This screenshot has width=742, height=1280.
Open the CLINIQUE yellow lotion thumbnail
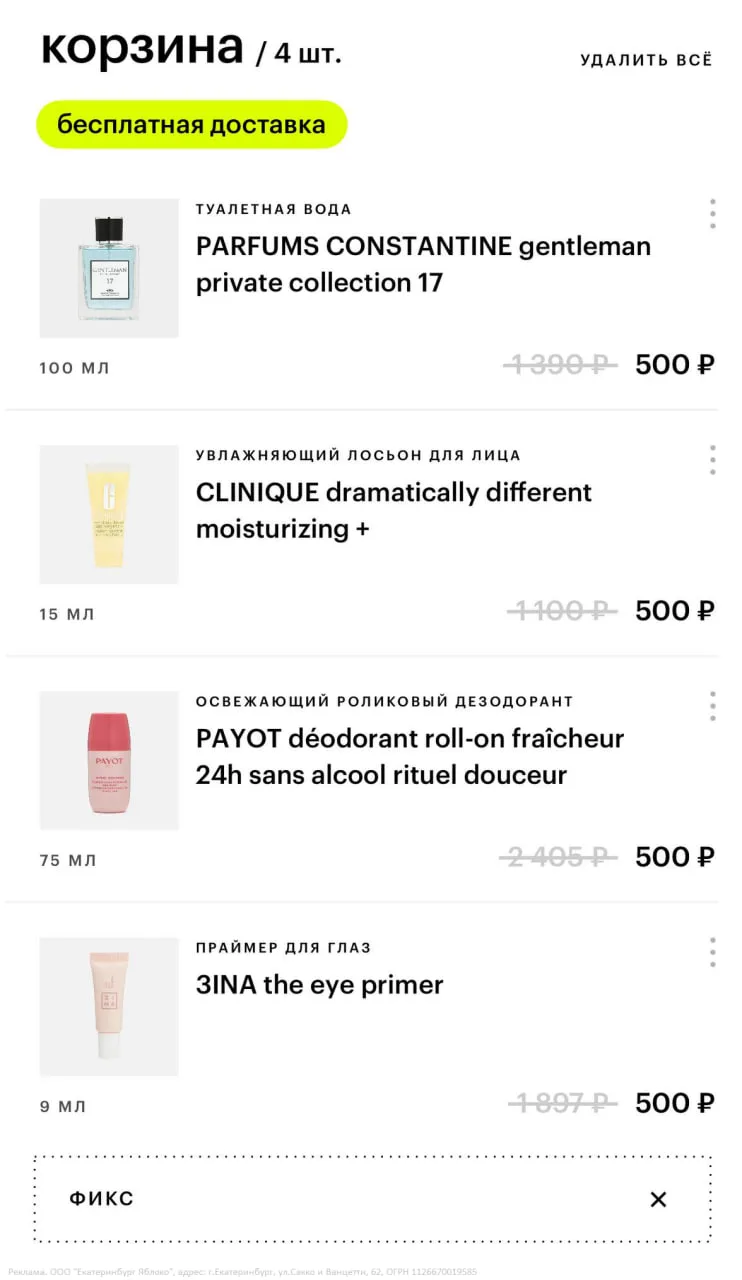(109, 514)
